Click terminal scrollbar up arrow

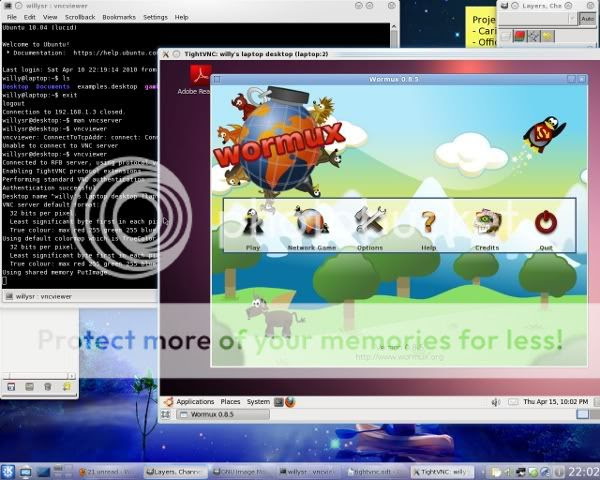[x=394, y=27]
